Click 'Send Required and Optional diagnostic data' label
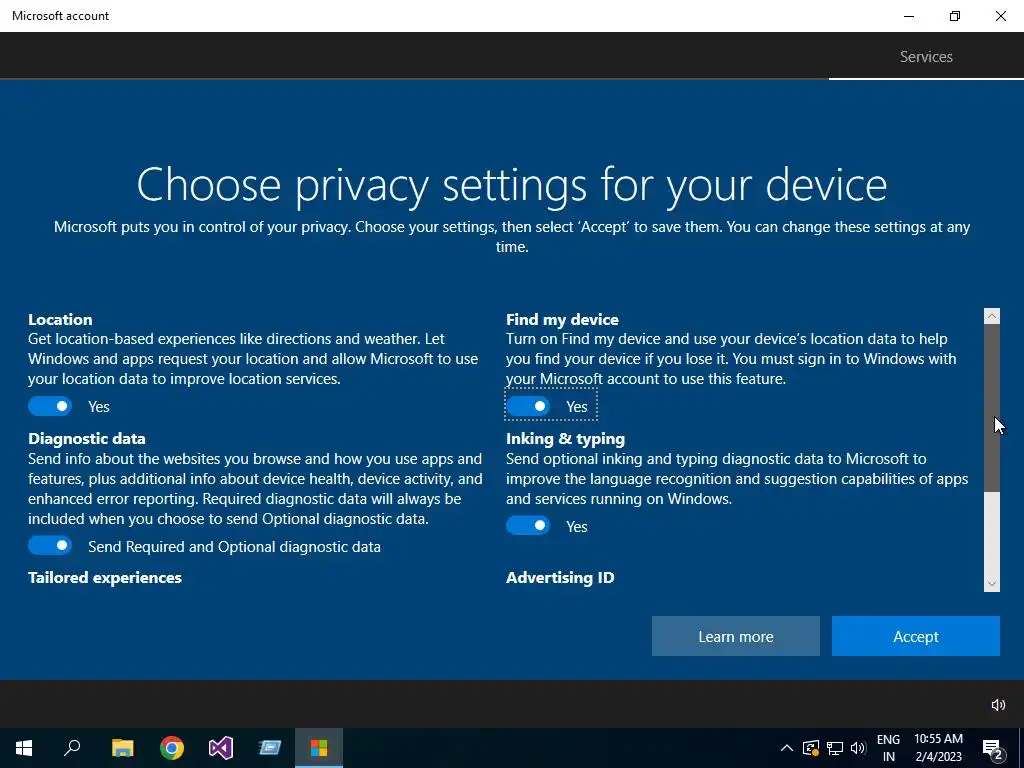 click(x=234, y=547)
